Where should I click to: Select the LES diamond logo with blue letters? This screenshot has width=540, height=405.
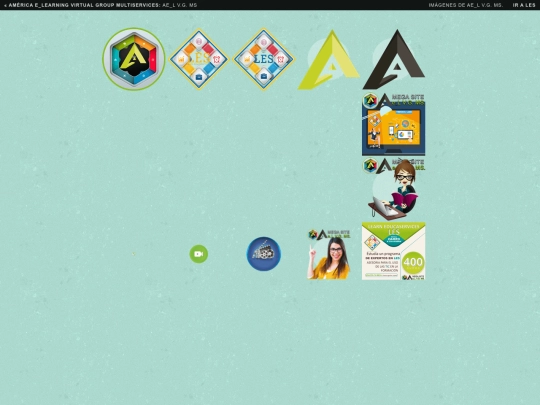pos(264,59)
